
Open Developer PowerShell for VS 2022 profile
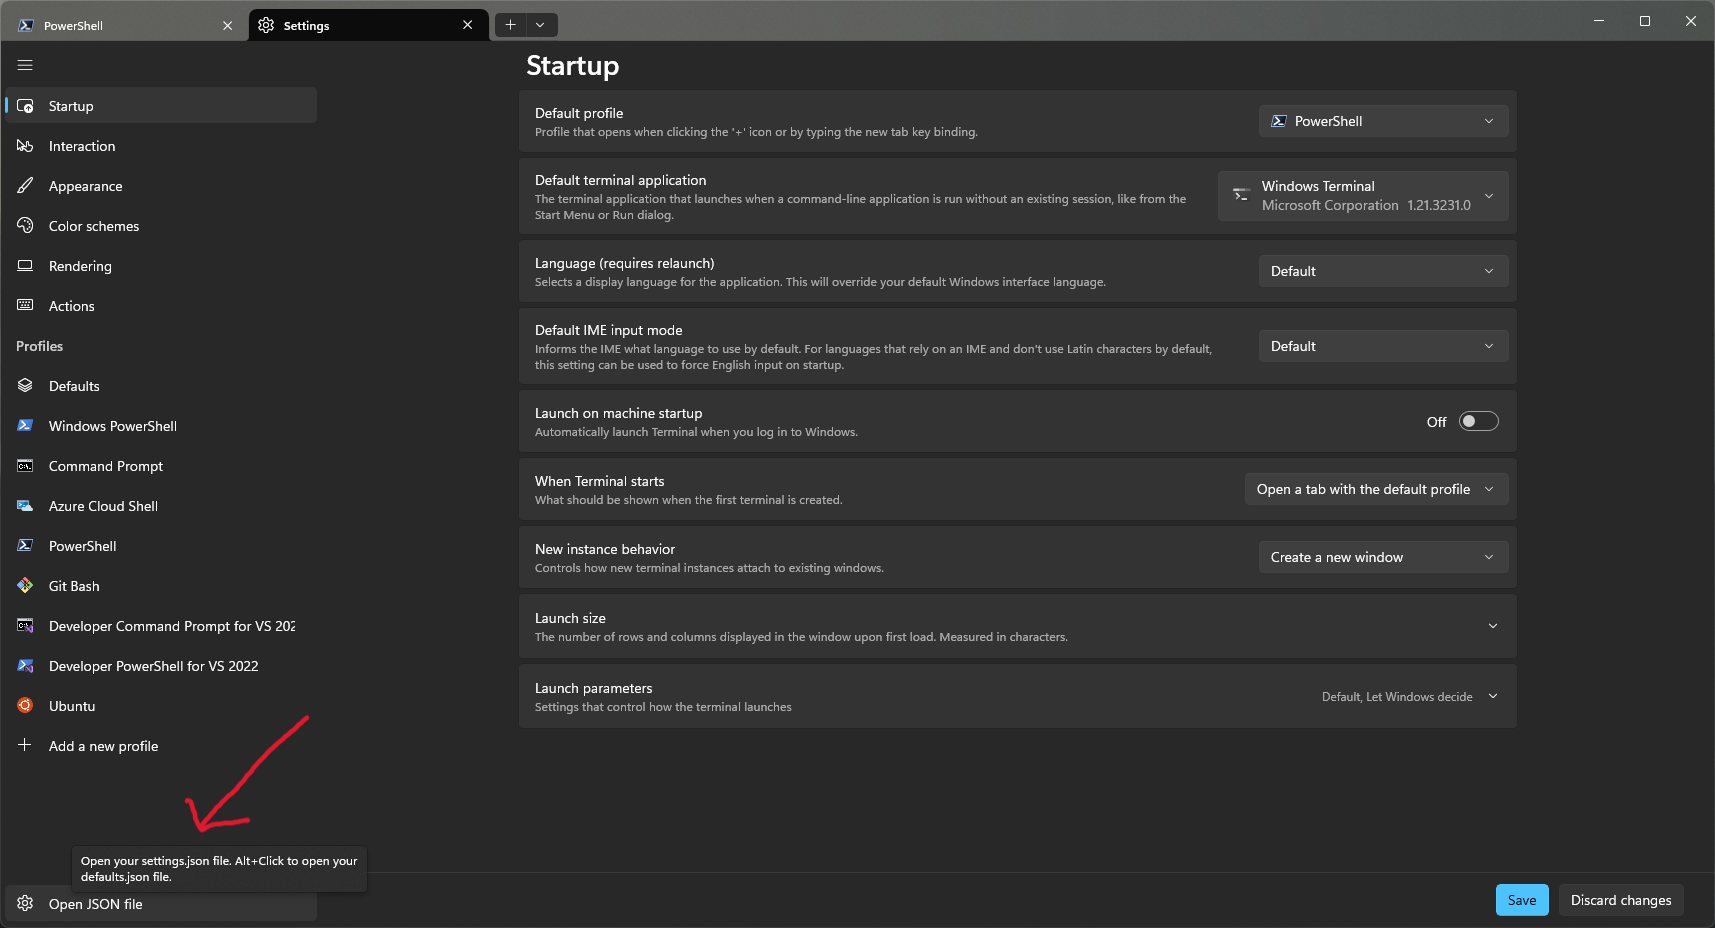162,666
